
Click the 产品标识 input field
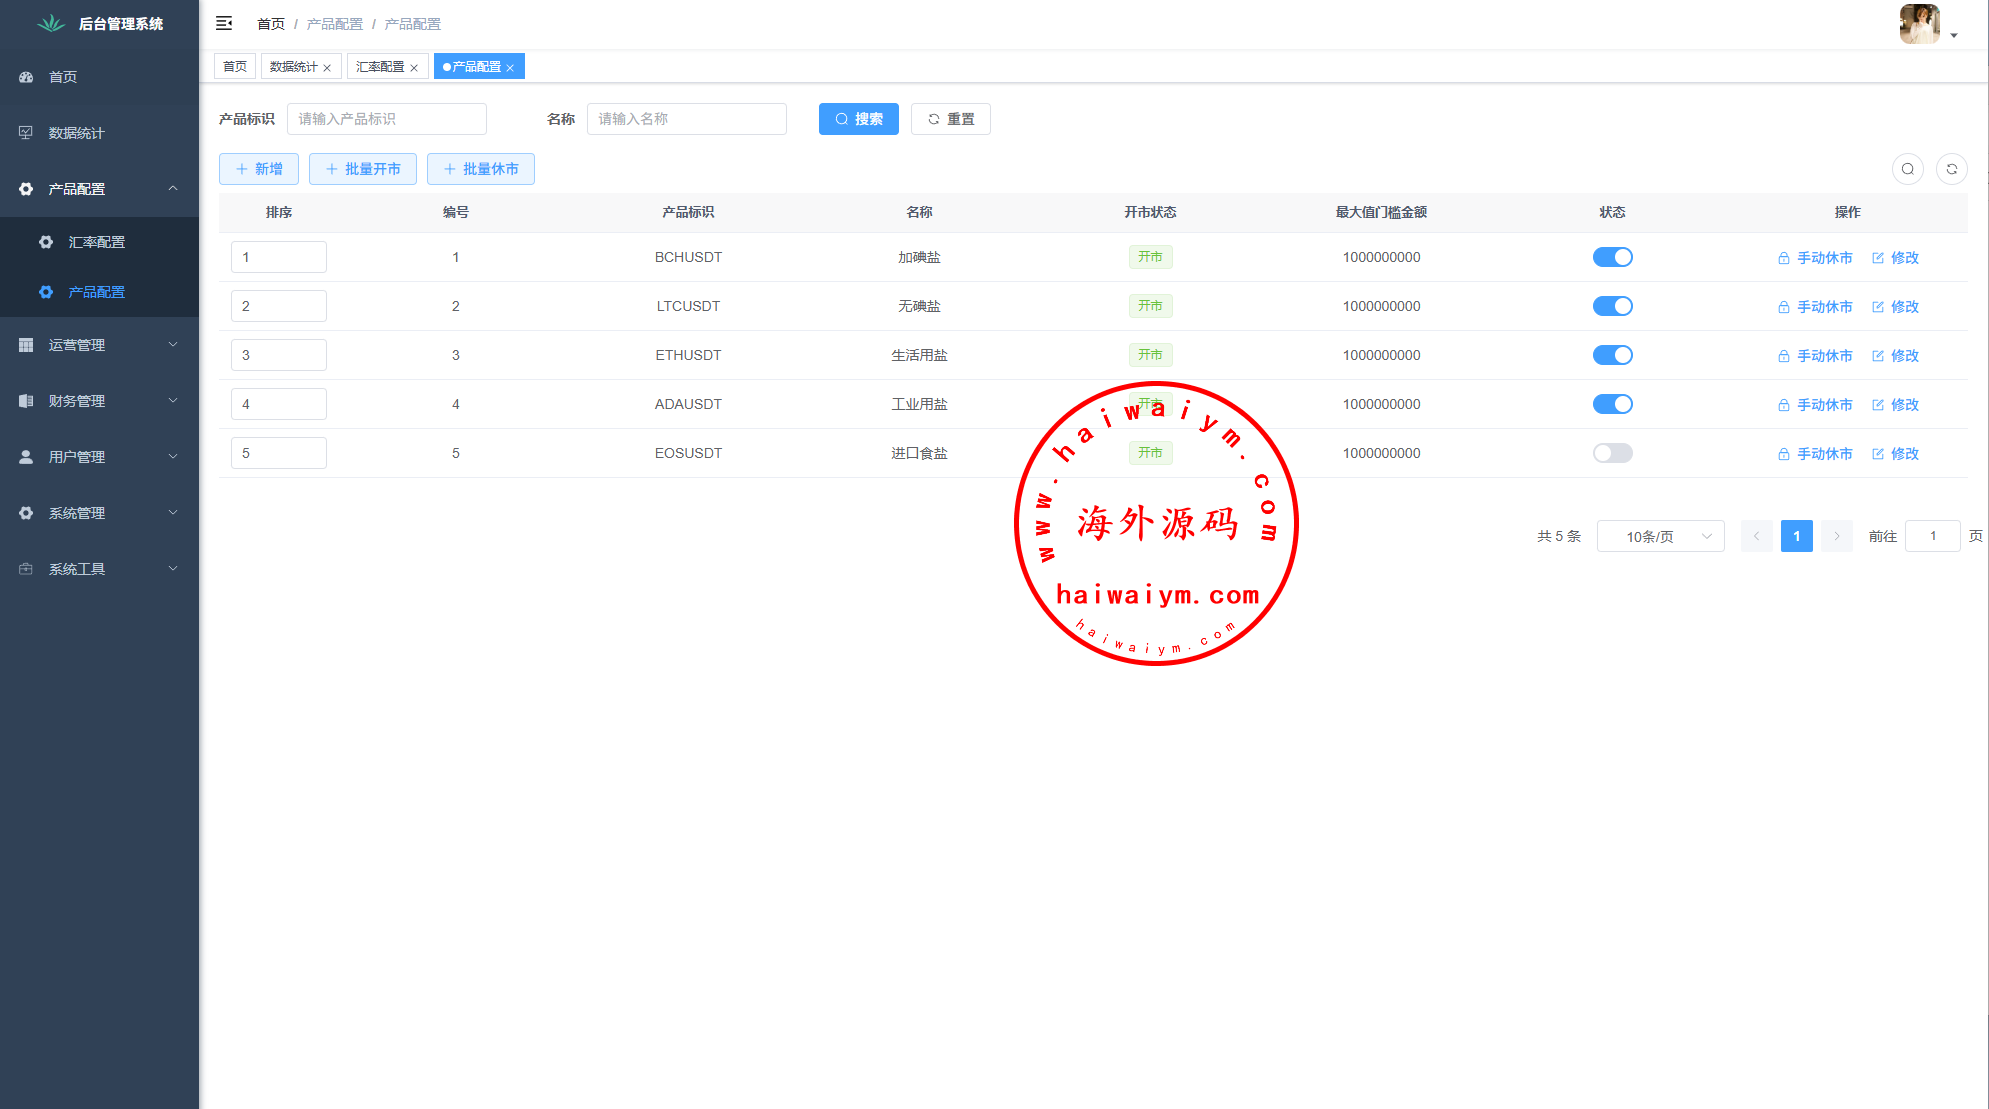[386, 119]
